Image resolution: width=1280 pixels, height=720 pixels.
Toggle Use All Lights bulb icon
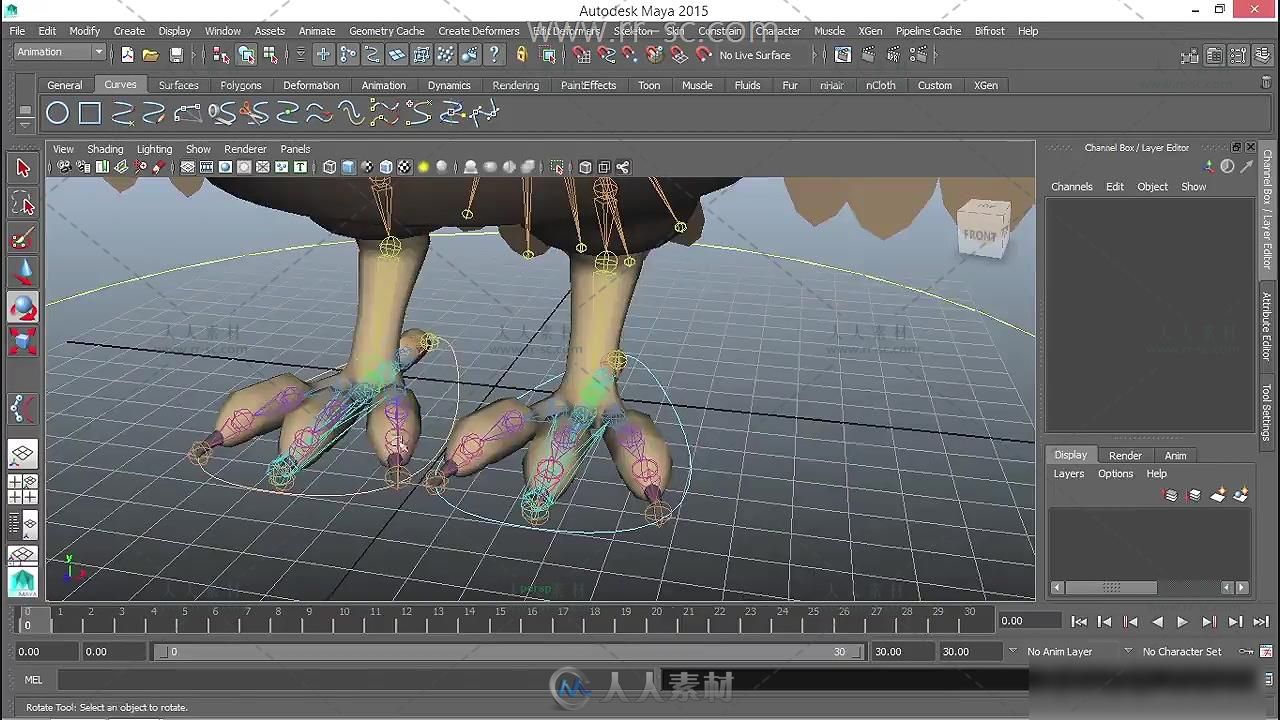[x=423, y=167]
